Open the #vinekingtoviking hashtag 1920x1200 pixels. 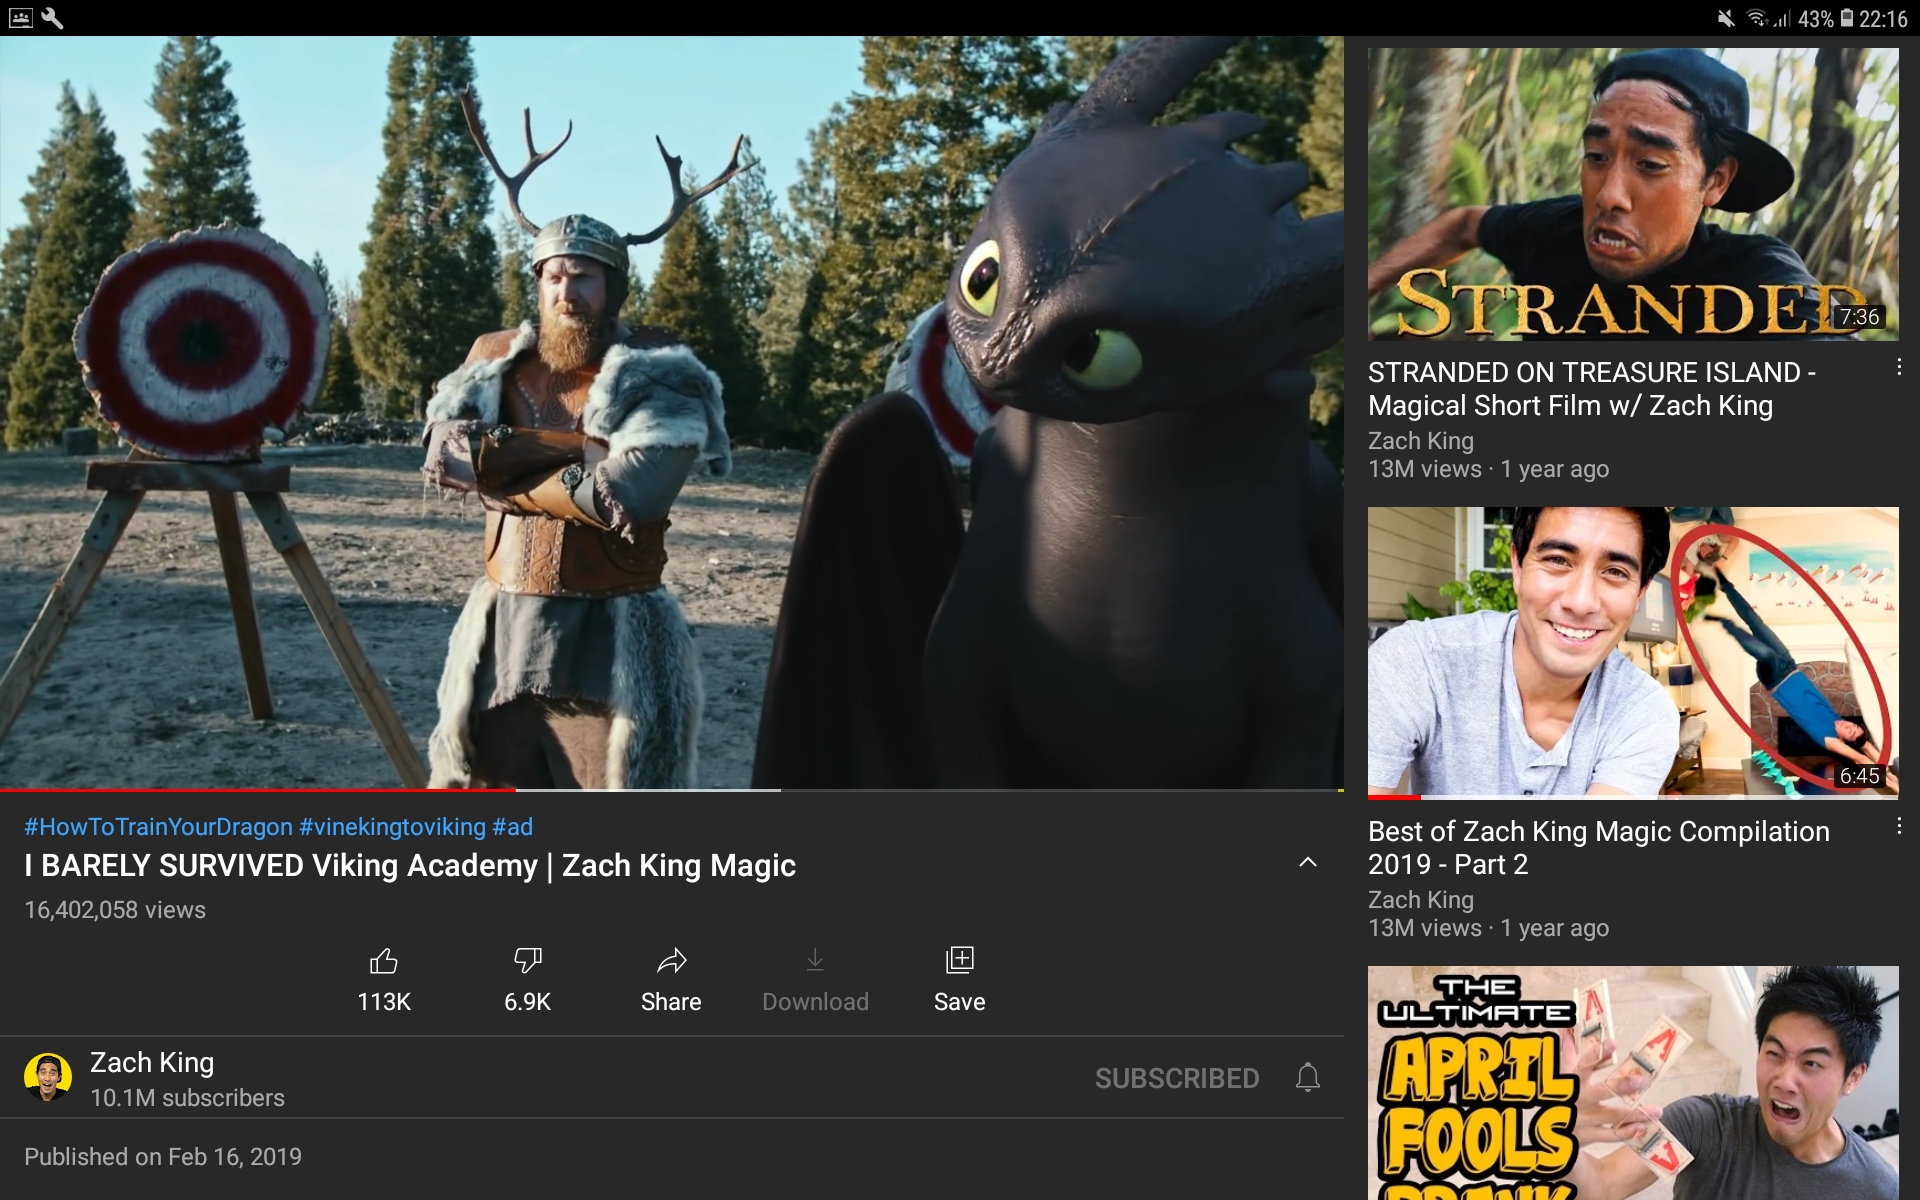coord(392,827)
